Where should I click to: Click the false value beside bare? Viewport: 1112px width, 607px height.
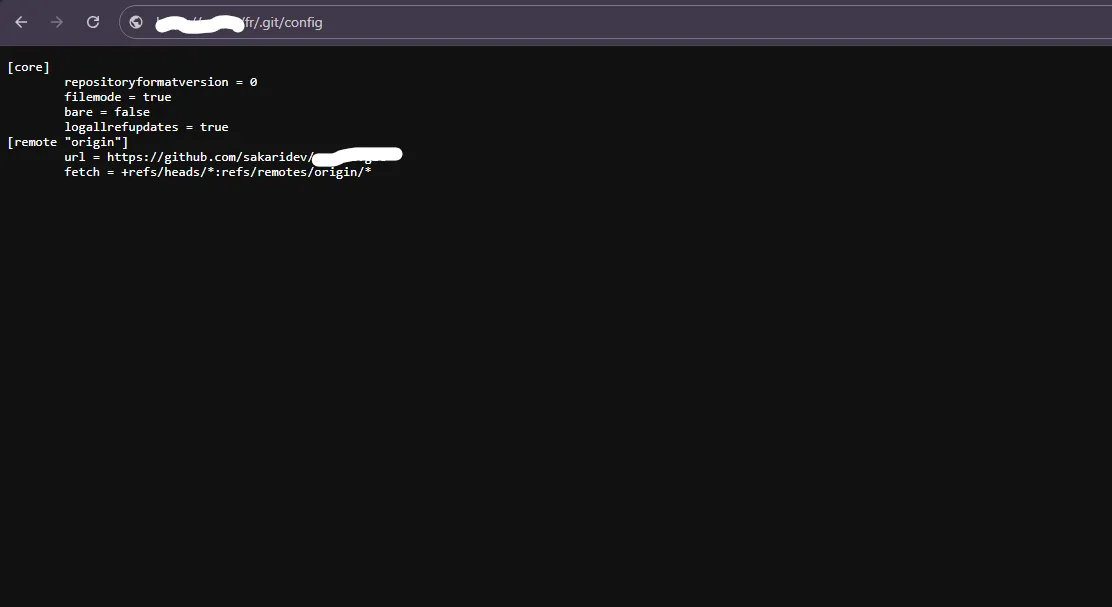coord(132,112)
